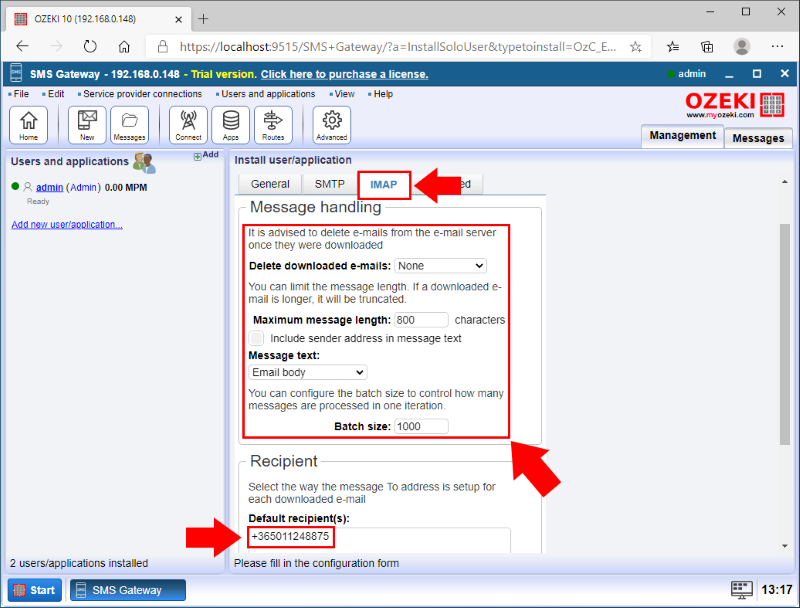Click the Maximum message length field
The image size is (800, 608).
[x=421, y=320]
